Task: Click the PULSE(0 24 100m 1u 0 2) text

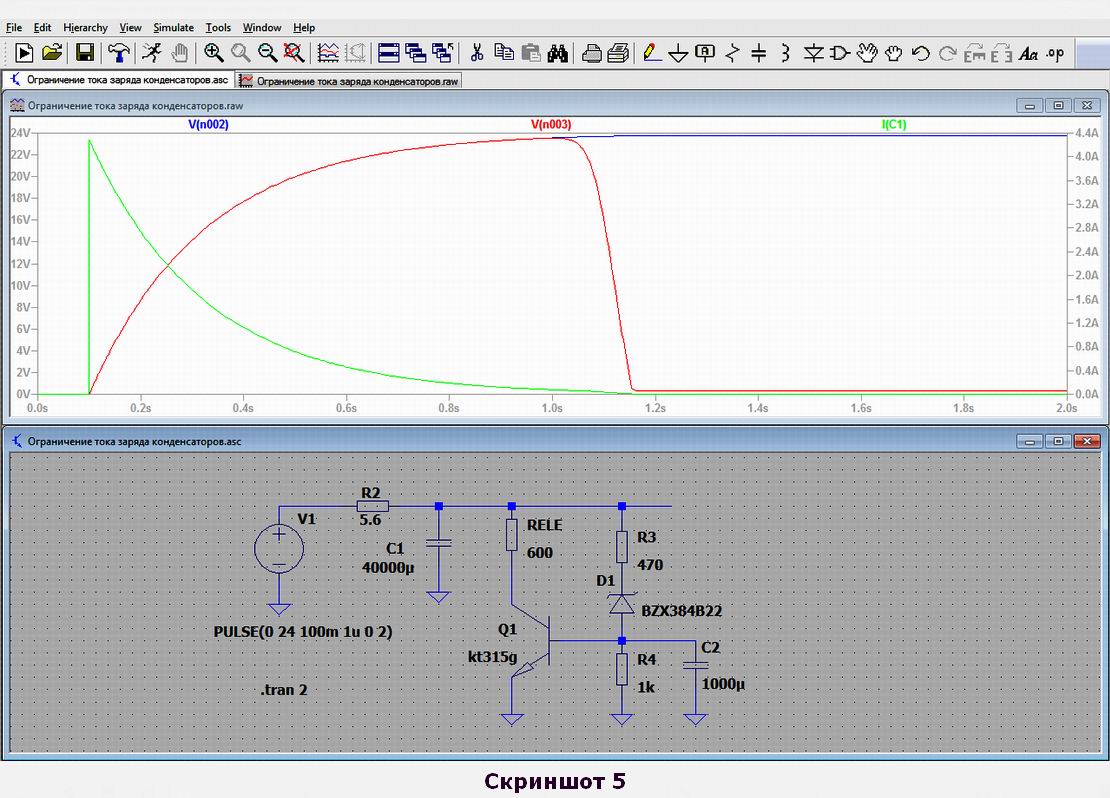Action: coord(303,632)
